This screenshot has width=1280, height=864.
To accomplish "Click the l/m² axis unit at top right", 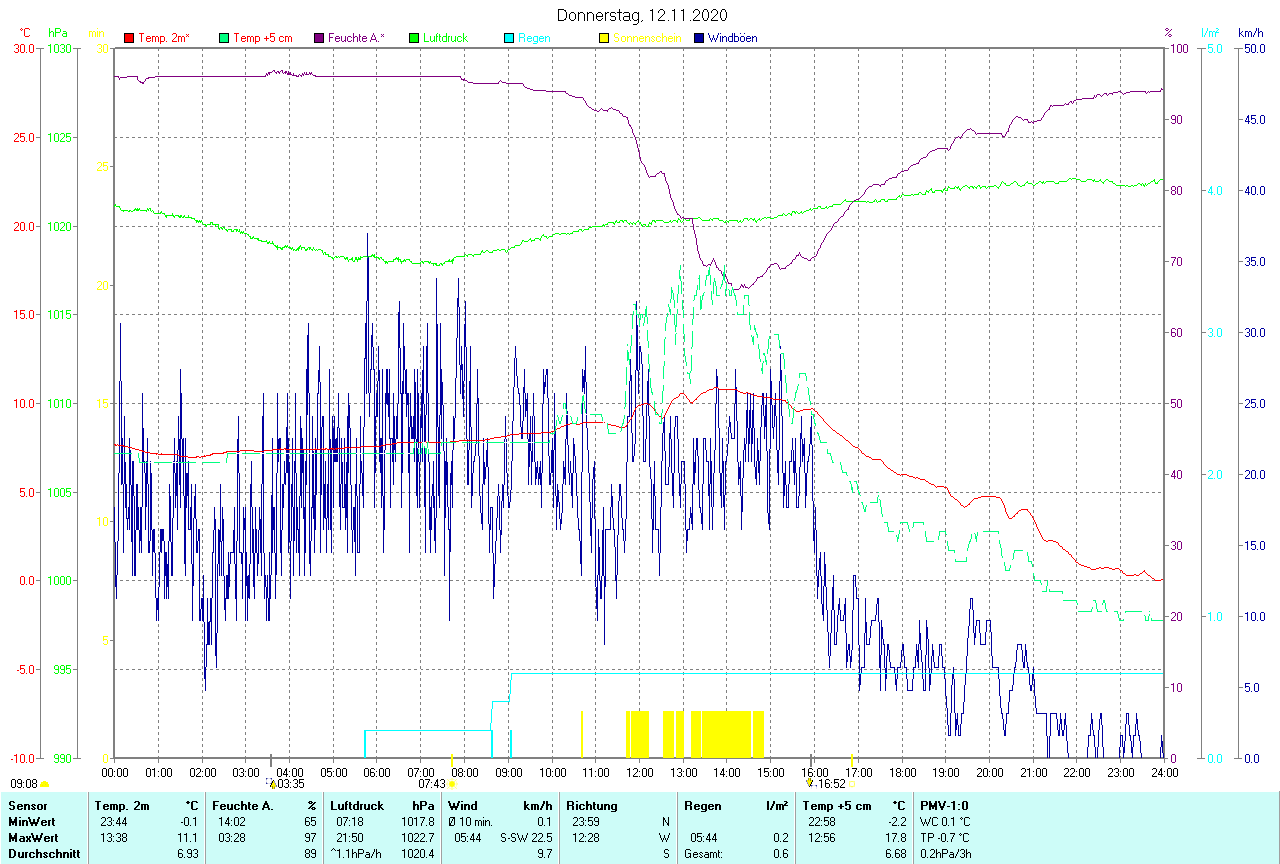I will [1211, 33].
